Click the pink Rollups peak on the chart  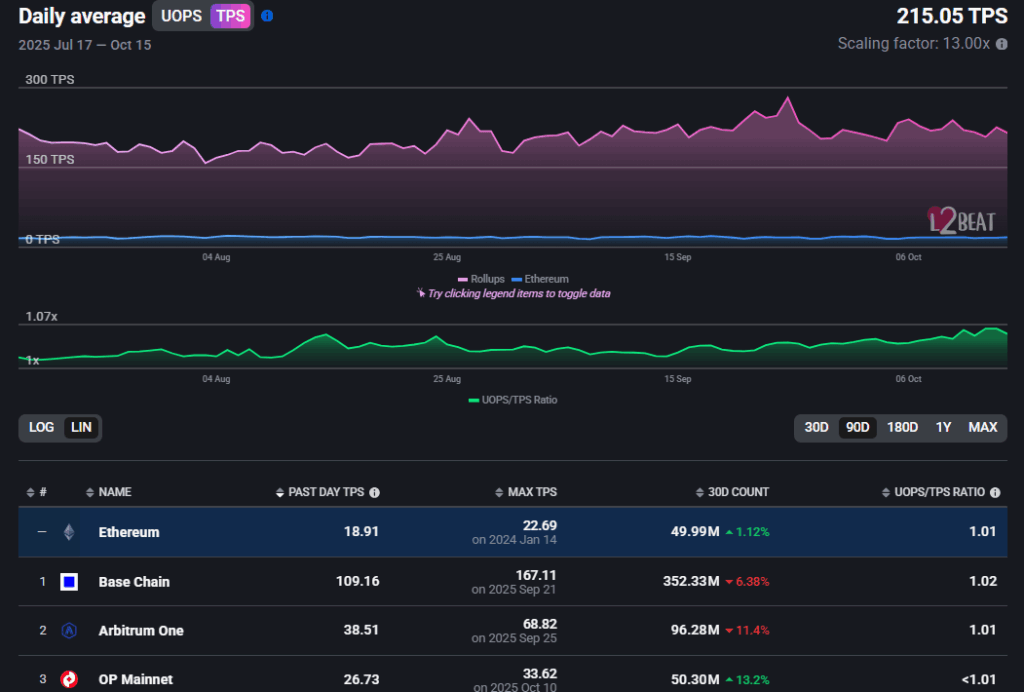(x=788, y=98)
